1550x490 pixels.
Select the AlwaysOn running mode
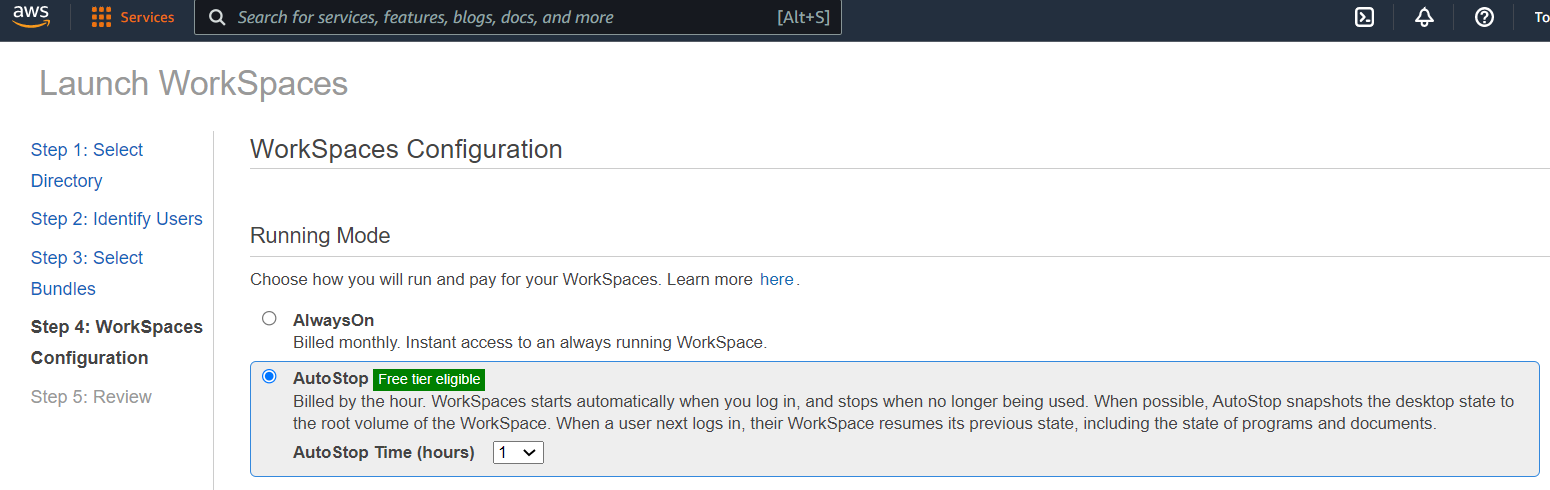pos(269,319)
